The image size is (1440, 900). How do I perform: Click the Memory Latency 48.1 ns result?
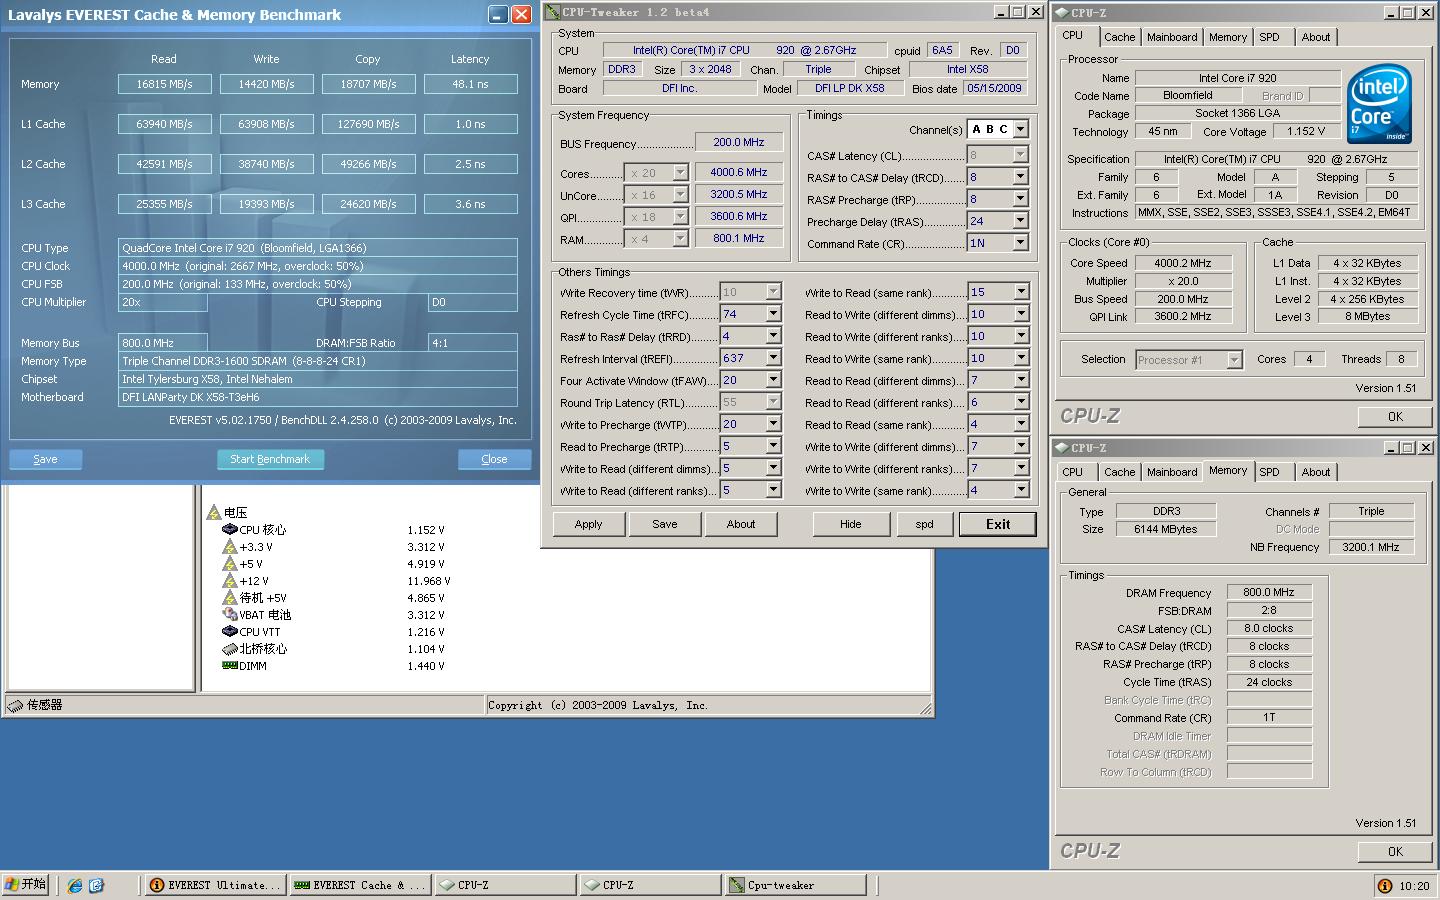click(x=470, y=84)
